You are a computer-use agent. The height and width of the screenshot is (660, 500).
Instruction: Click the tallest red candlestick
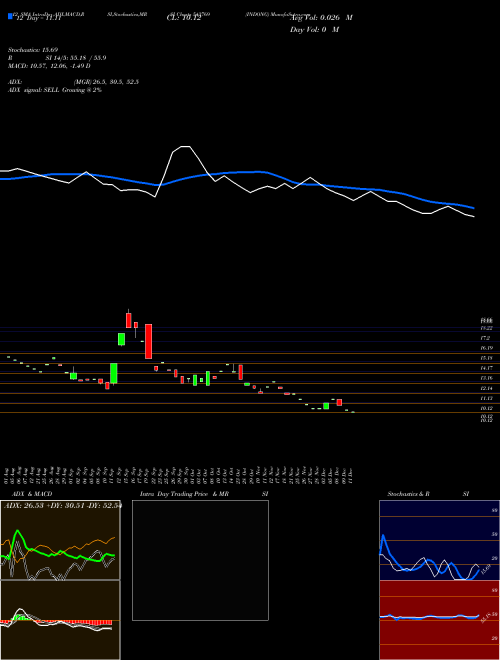tap(149, 341)
